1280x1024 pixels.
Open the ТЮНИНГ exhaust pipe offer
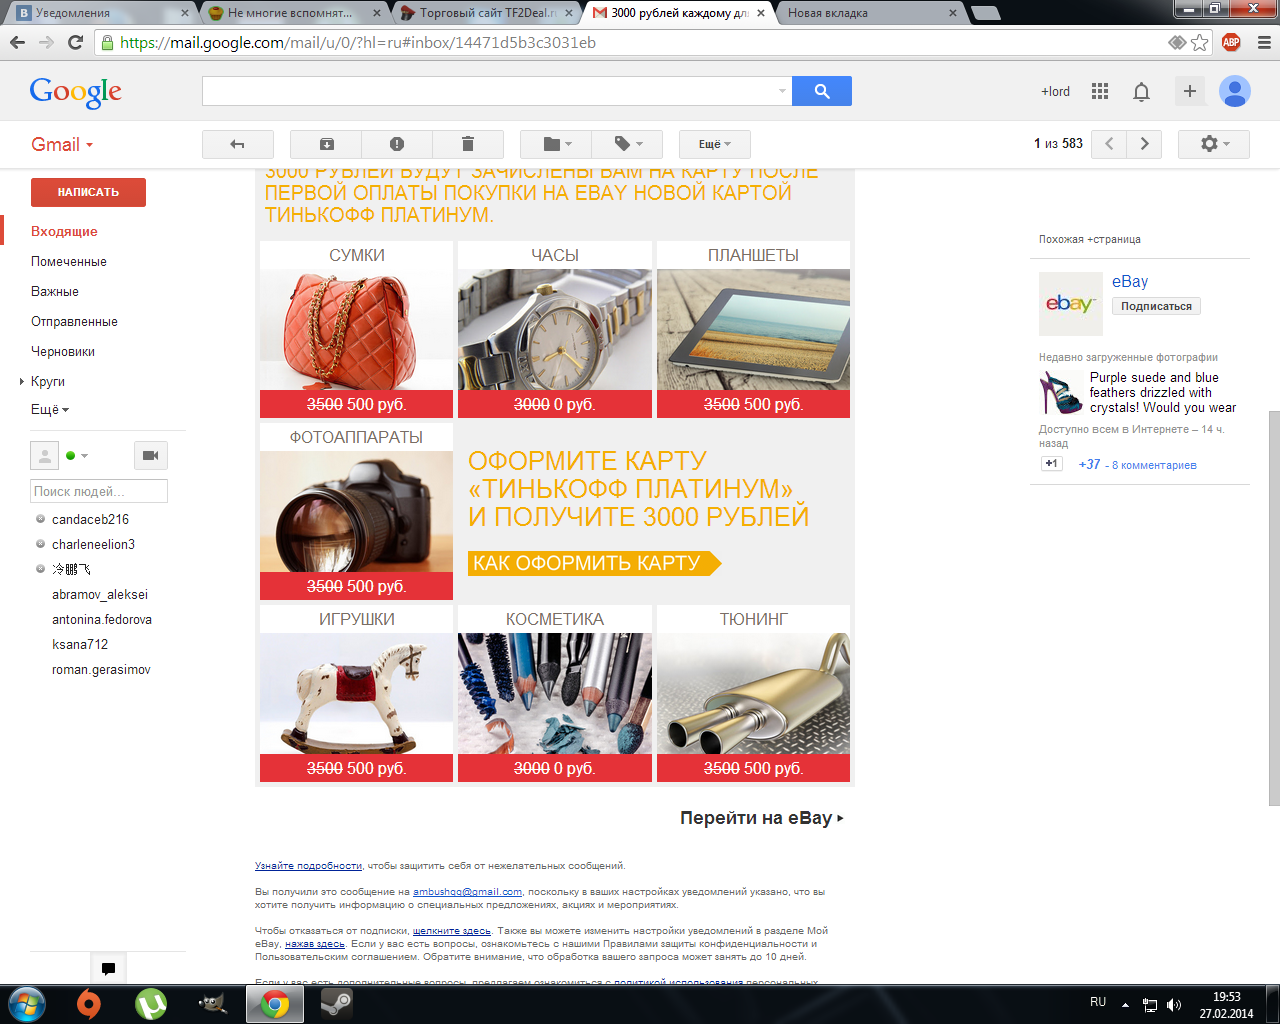pyautogui.click(x=753, y=693)
